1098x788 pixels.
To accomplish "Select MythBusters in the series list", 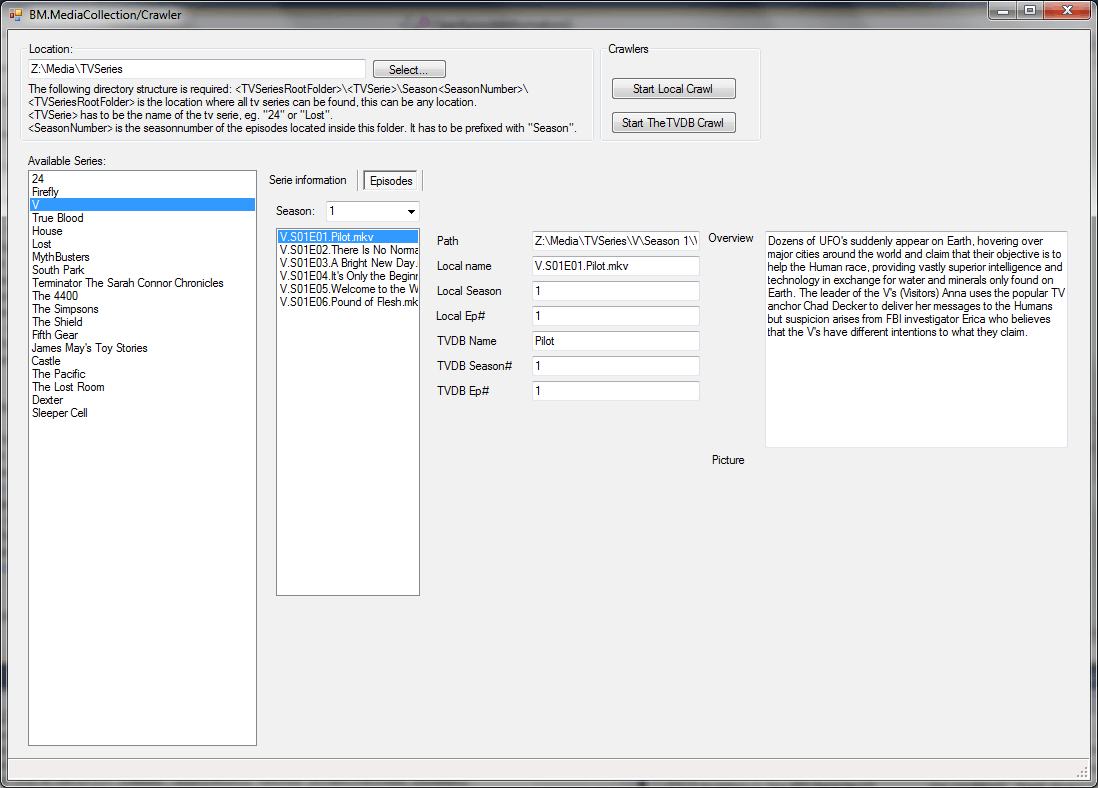I will 142,257.
